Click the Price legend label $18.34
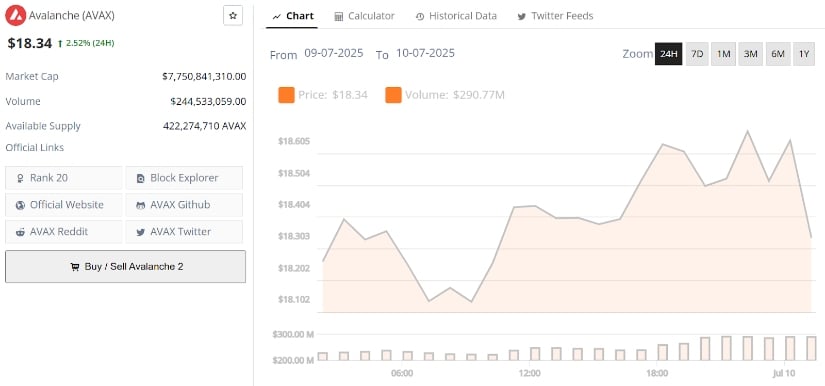 (x=333, y=95)
